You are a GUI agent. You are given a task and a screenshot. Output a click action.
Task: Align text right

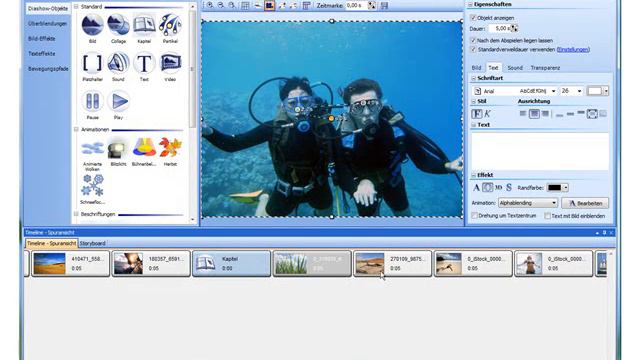point(545,114)
